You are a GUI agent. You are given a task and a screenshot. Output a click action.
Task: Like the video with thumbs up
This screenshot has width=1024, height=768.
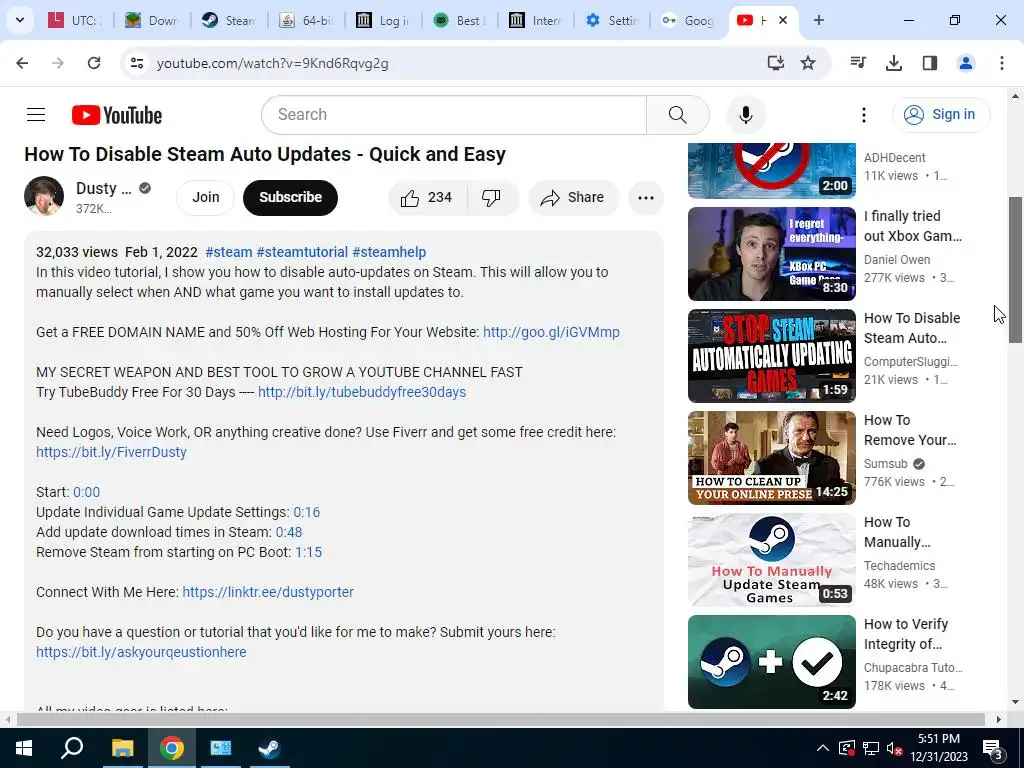427,197
